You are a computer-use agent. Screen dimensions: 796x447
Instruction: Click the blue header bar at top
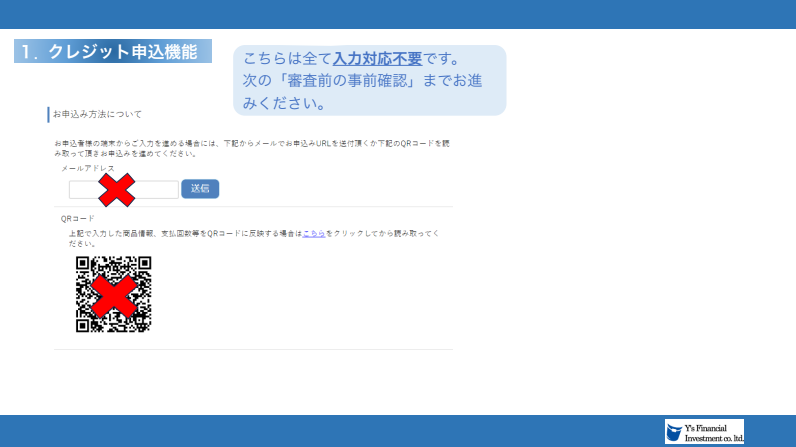pyautogui.click(x=398, y=14)
